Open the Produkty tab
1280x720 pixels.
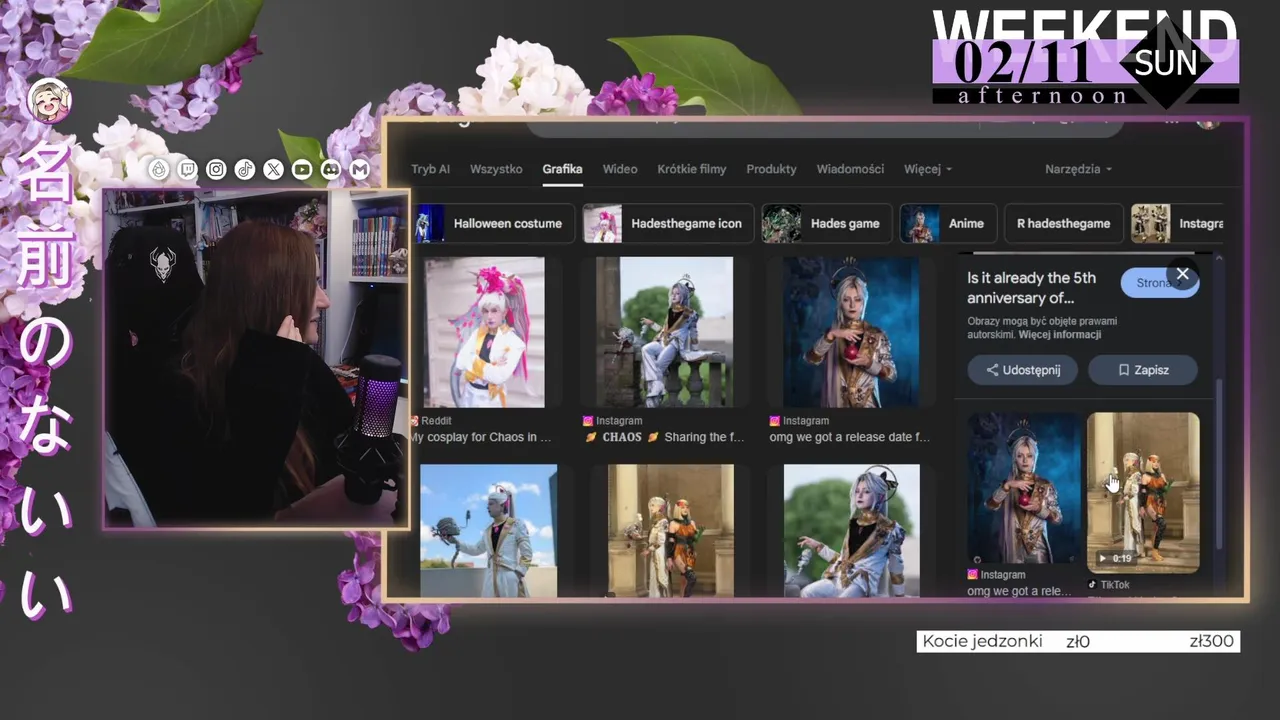coord(771,169)
